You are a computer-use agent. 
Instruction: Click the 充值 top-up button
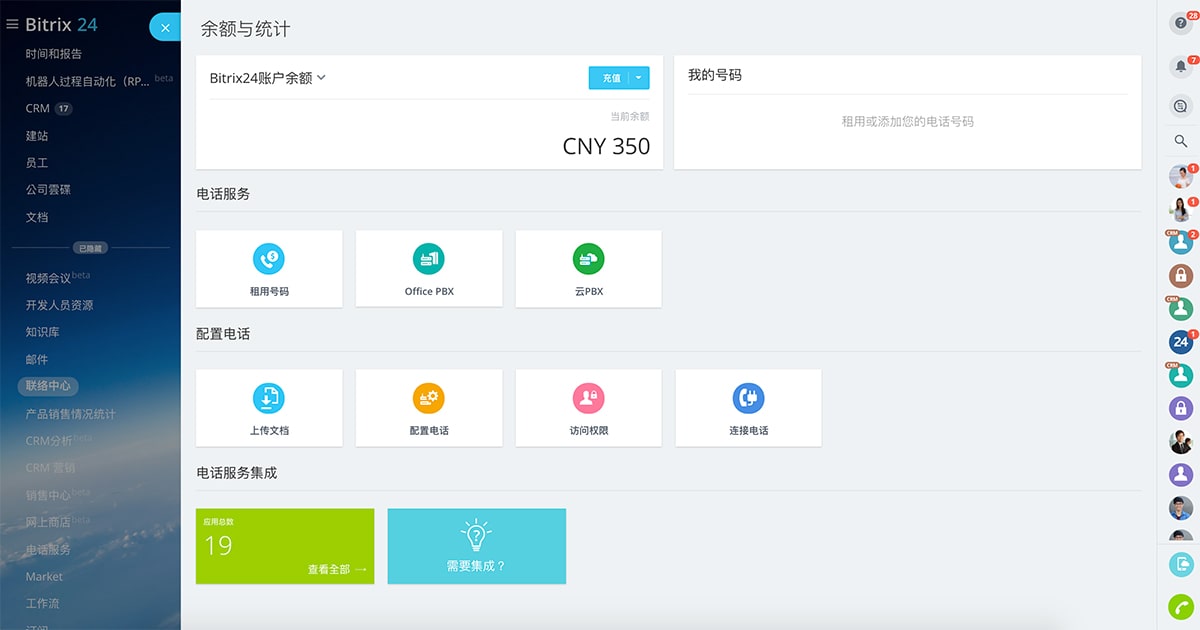[610, 78]
